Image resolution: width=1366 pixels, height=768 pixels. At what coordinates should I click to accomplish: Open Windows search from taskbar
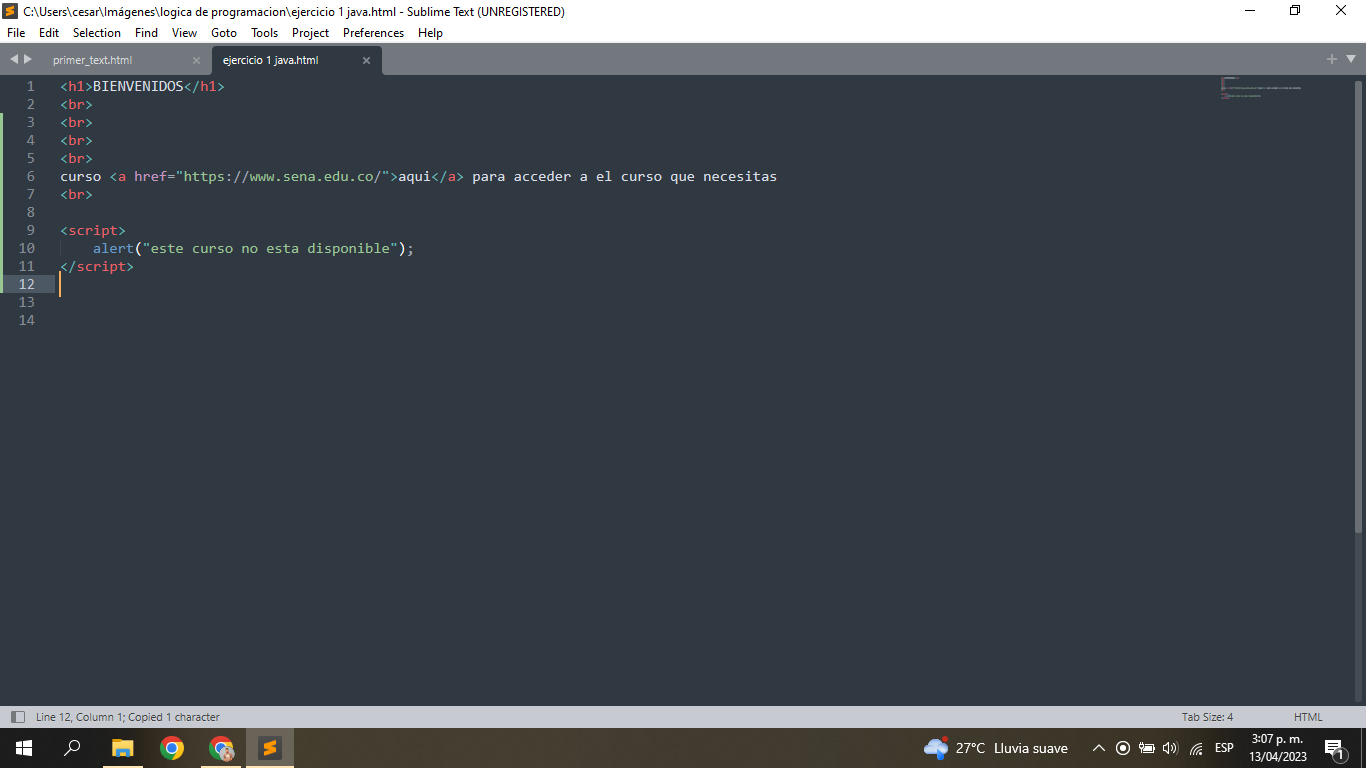[x=72, y=748]
